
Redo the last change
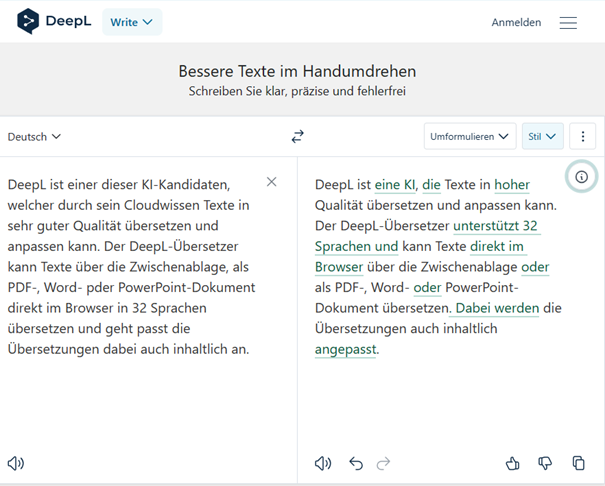click(383, 463)
